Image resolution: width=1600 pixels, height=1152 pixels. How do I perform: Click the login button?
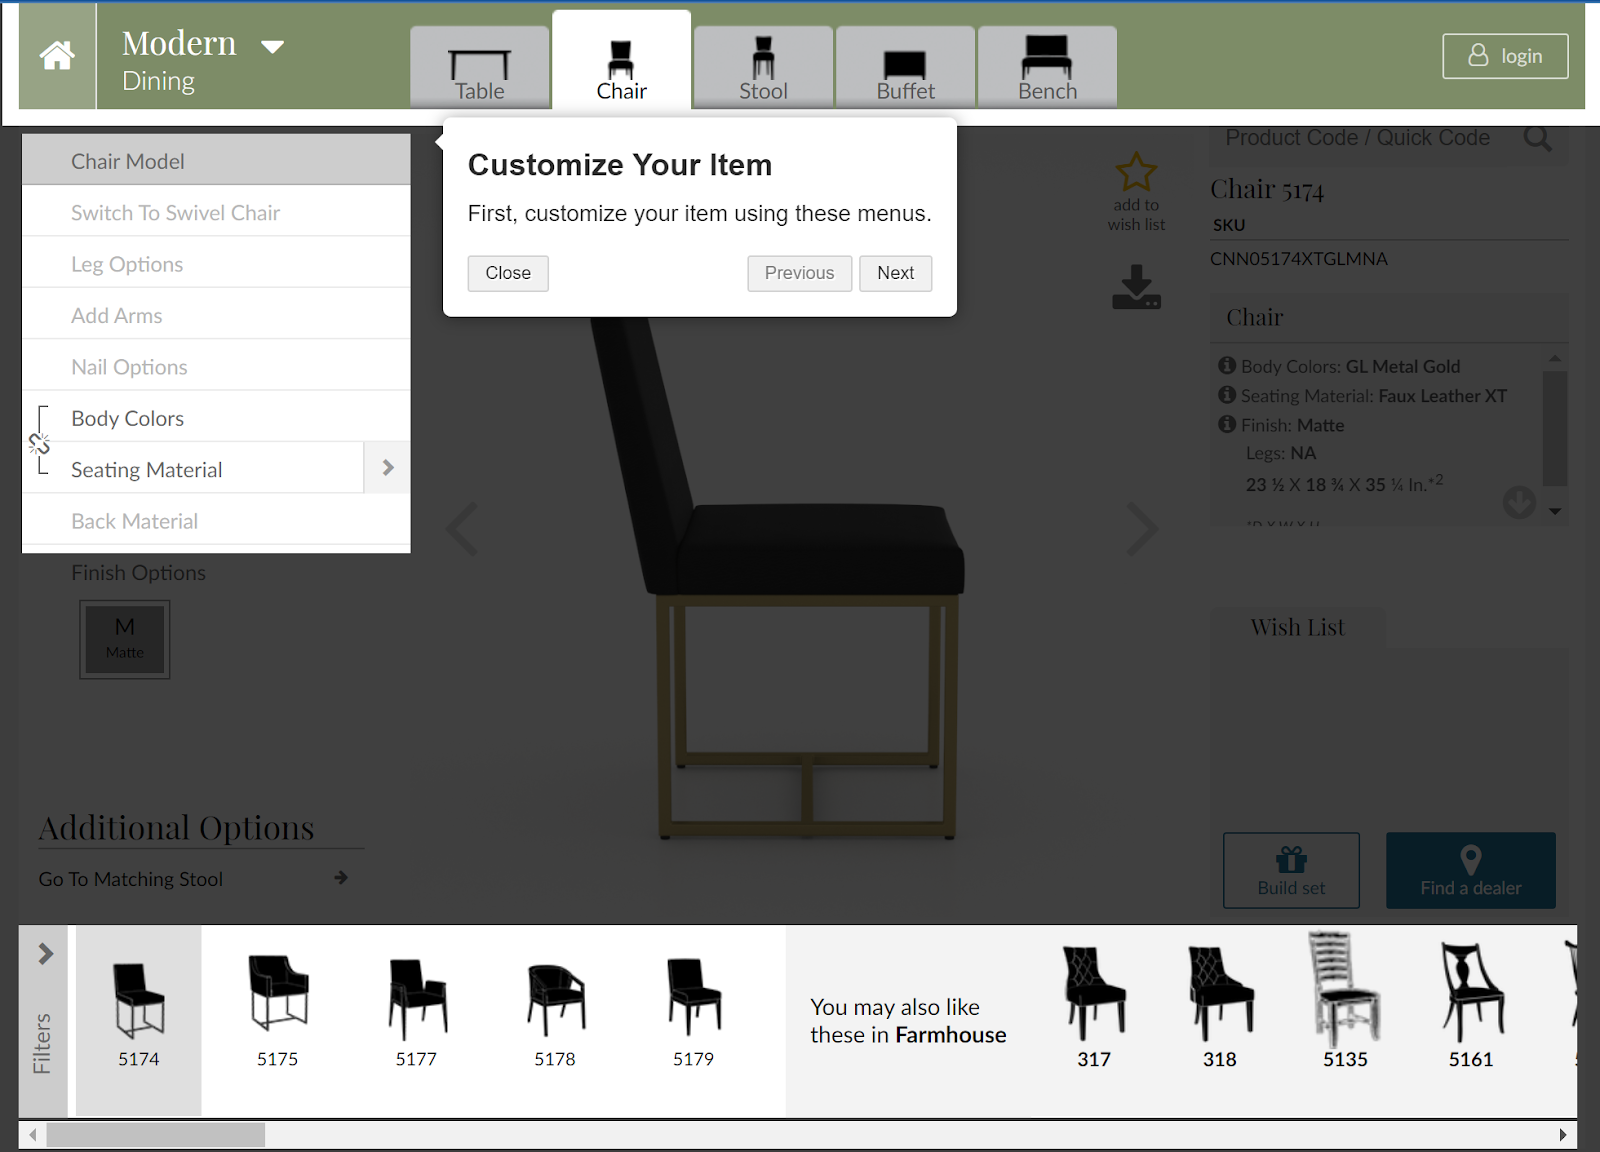coord(1505,56)
